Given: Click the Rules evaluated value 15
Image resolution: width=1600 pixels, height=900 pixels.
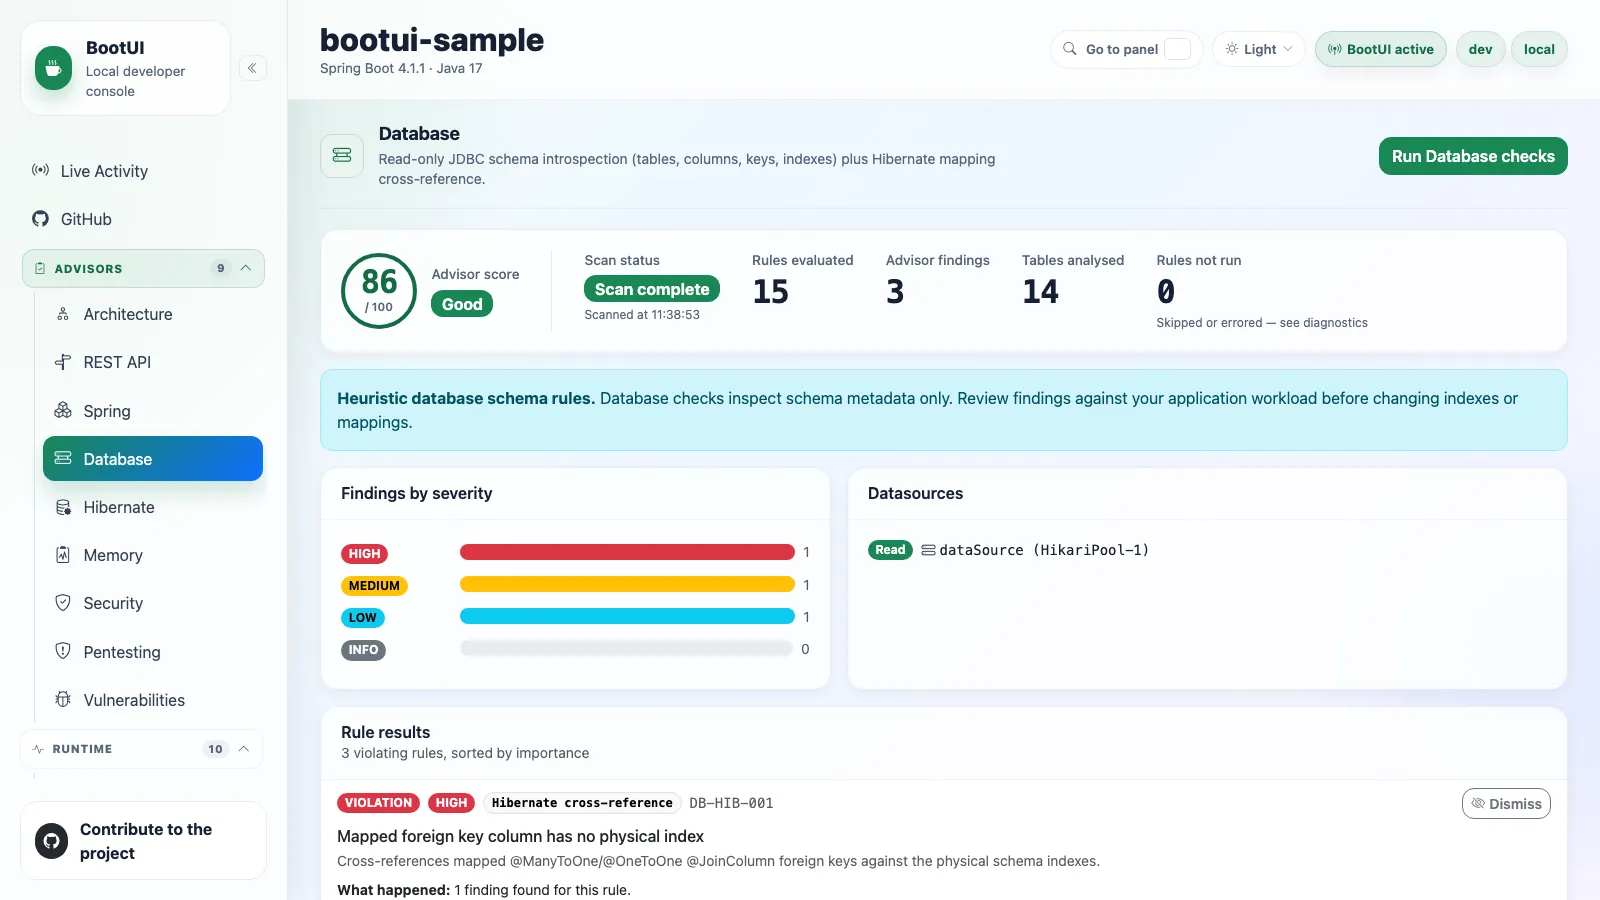Looking at the screenshot, I should tap(770, 291).
